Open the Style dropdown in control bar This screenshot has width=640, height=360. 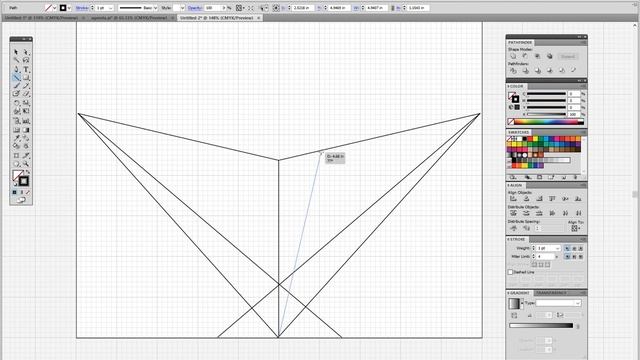[182, 8]
